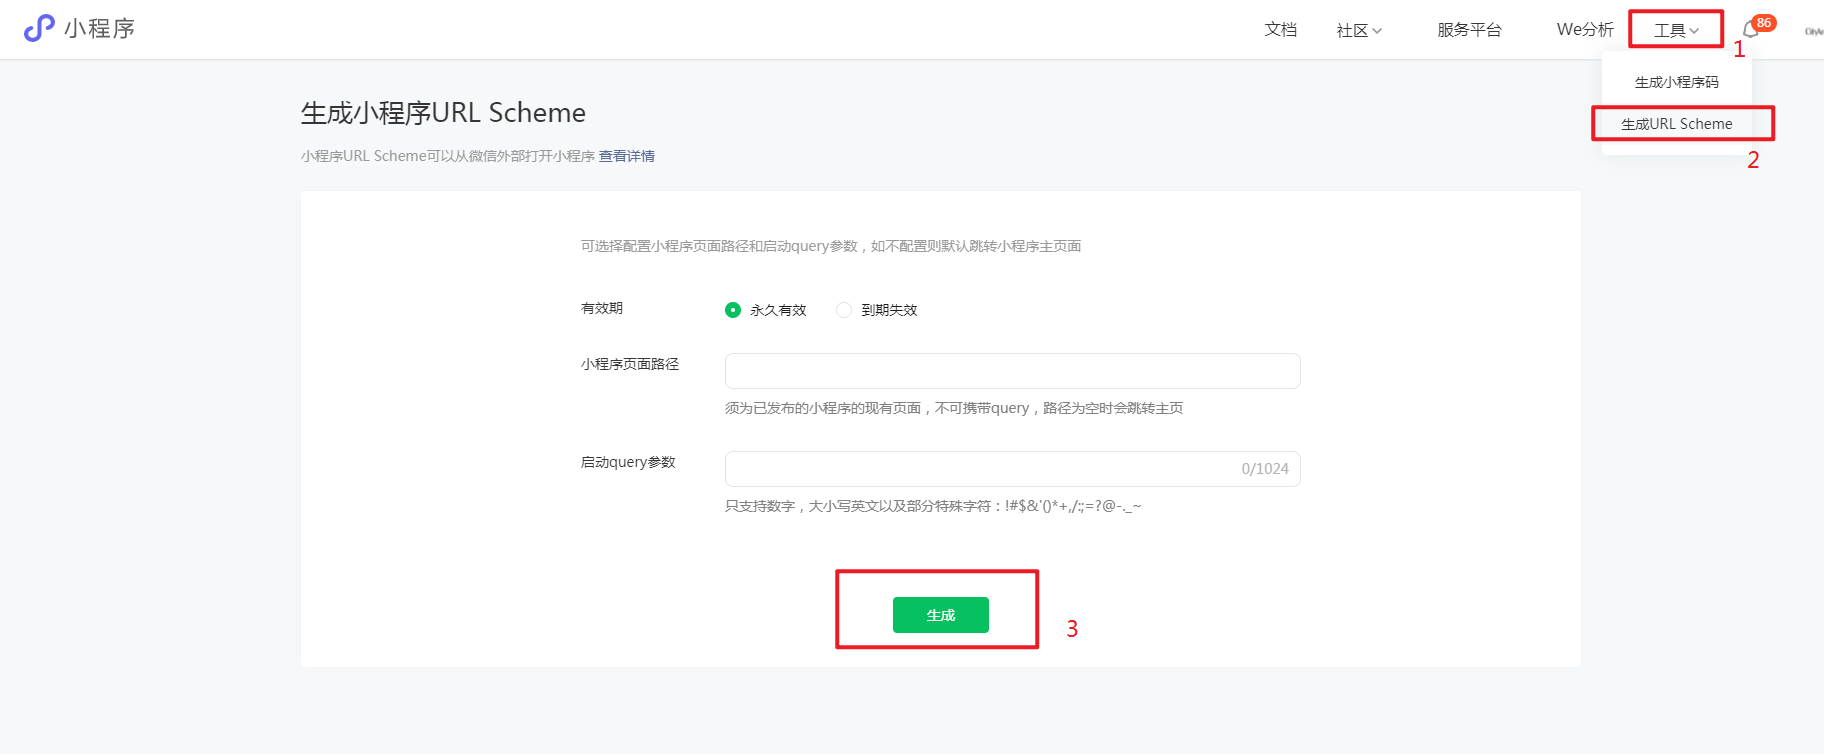The image size is (1824, 754).
Task: Open the 查看详情 link
Action: pos(627,156)
